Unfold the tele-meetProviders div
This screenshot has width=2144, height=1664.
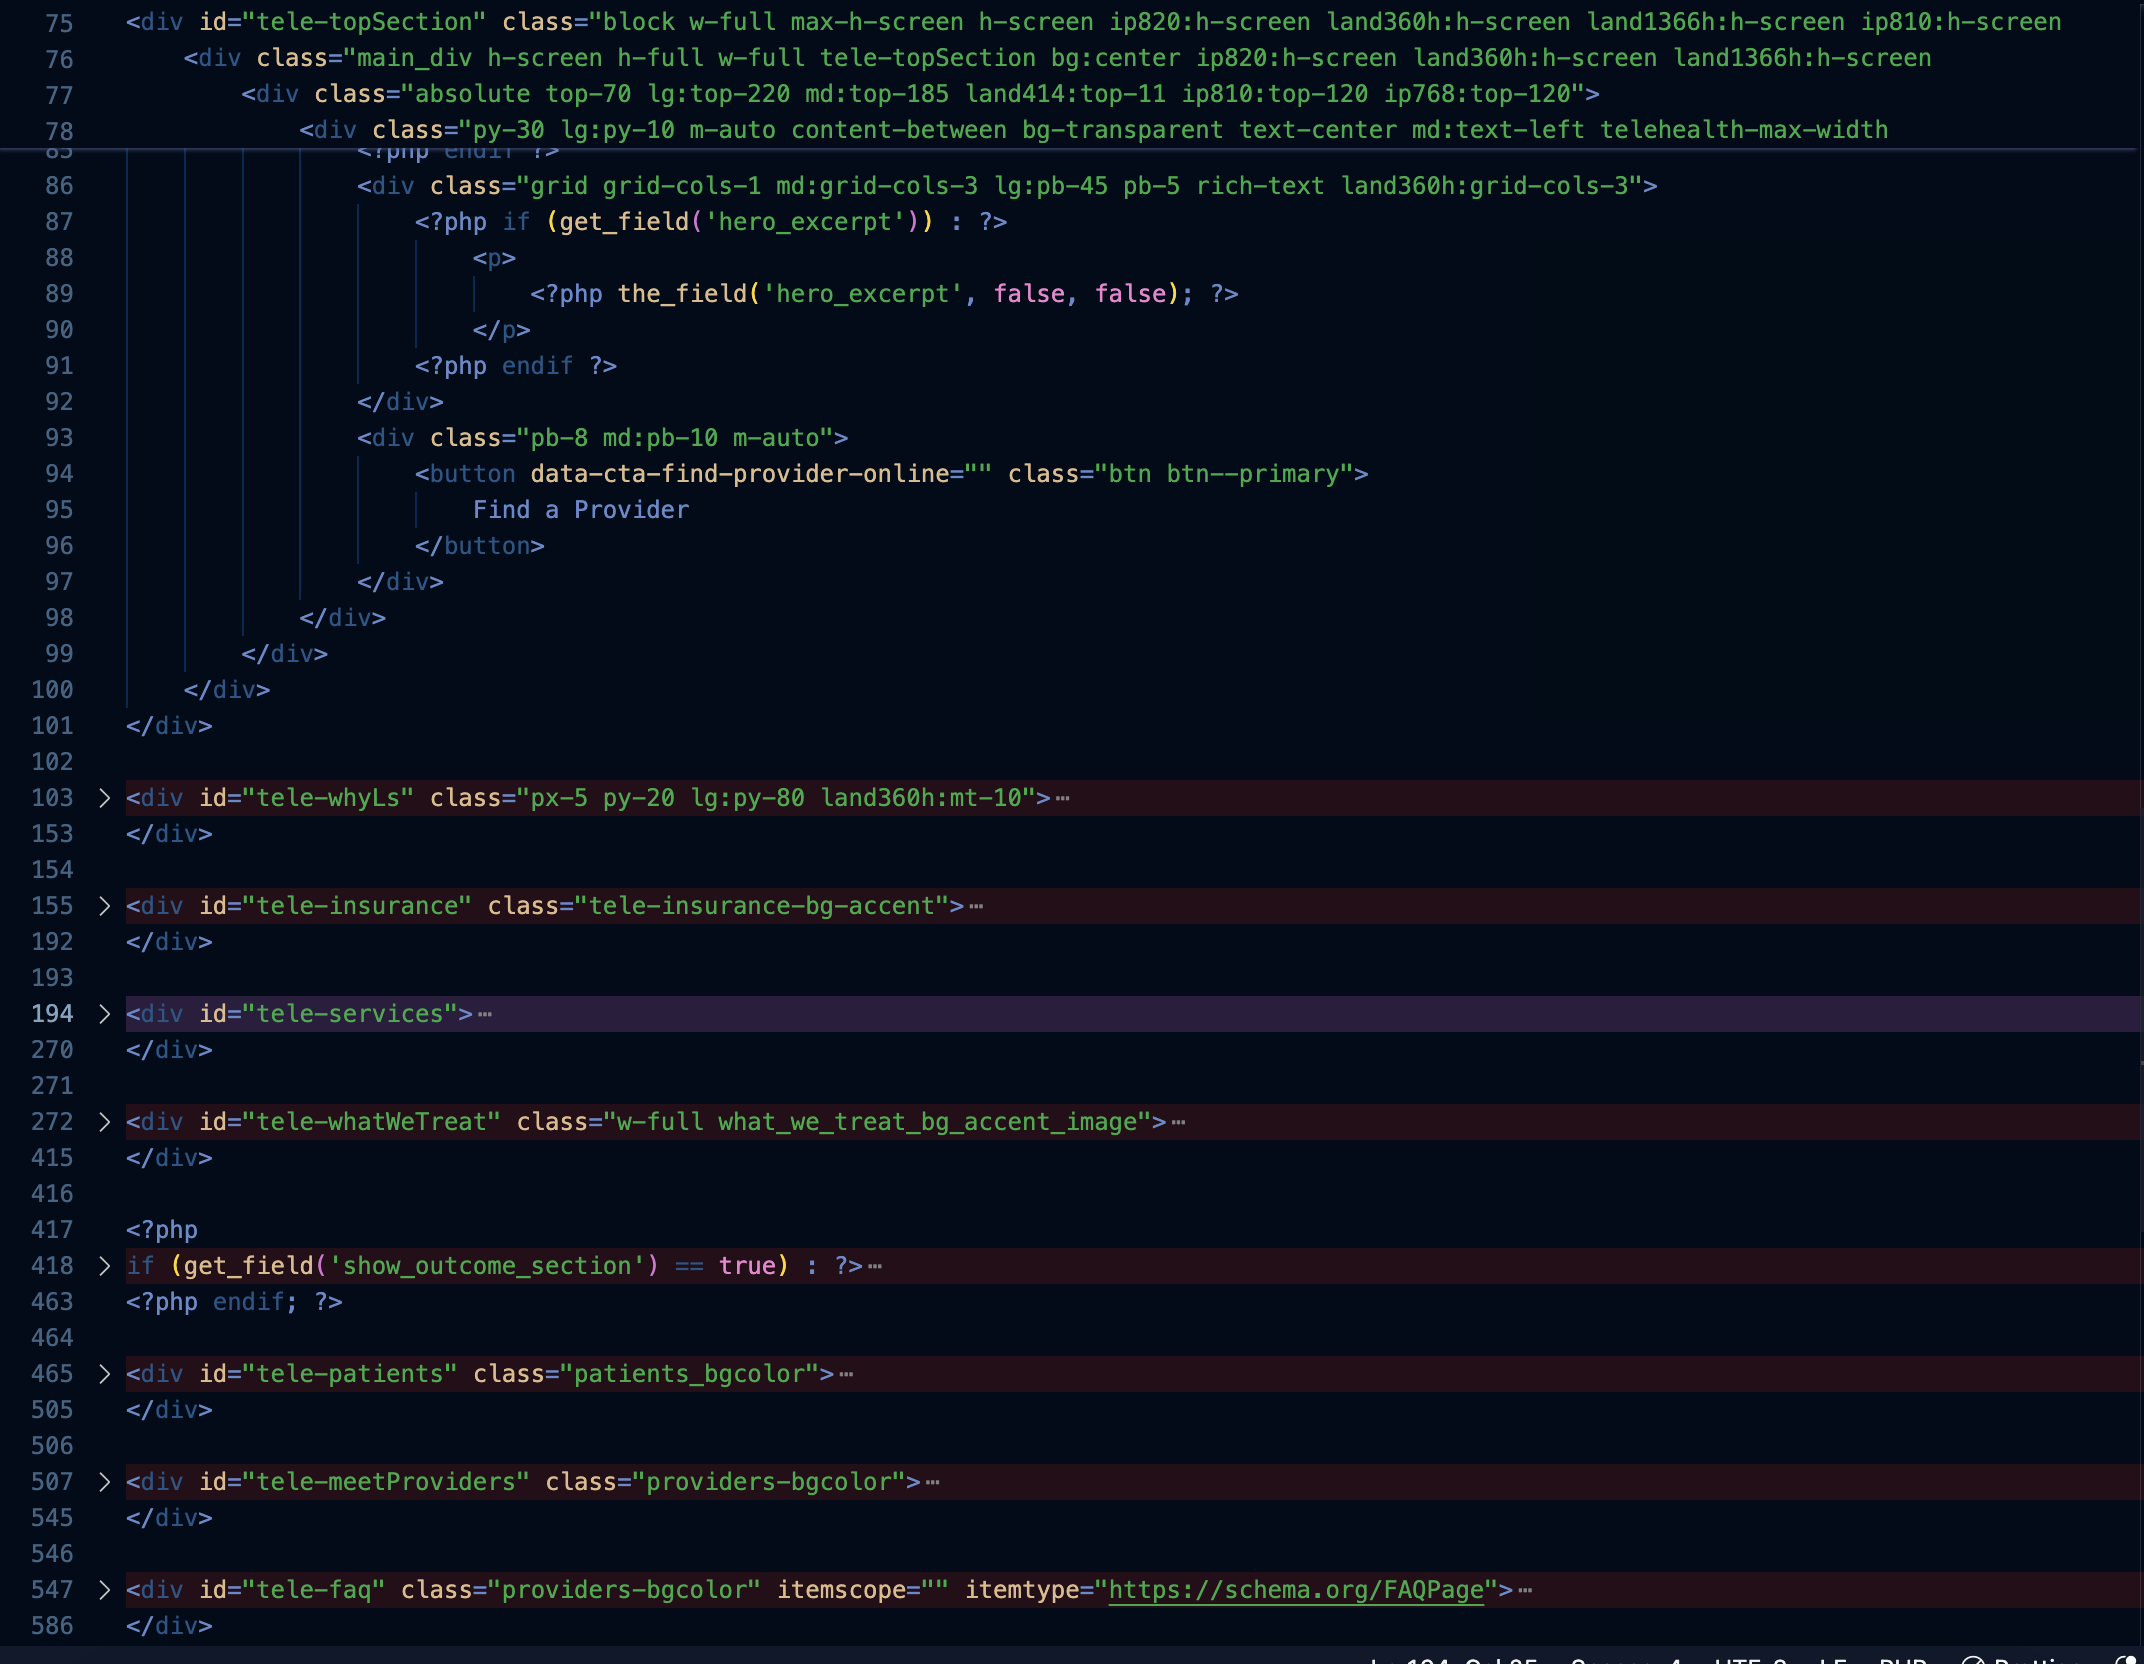[104, 1482]
